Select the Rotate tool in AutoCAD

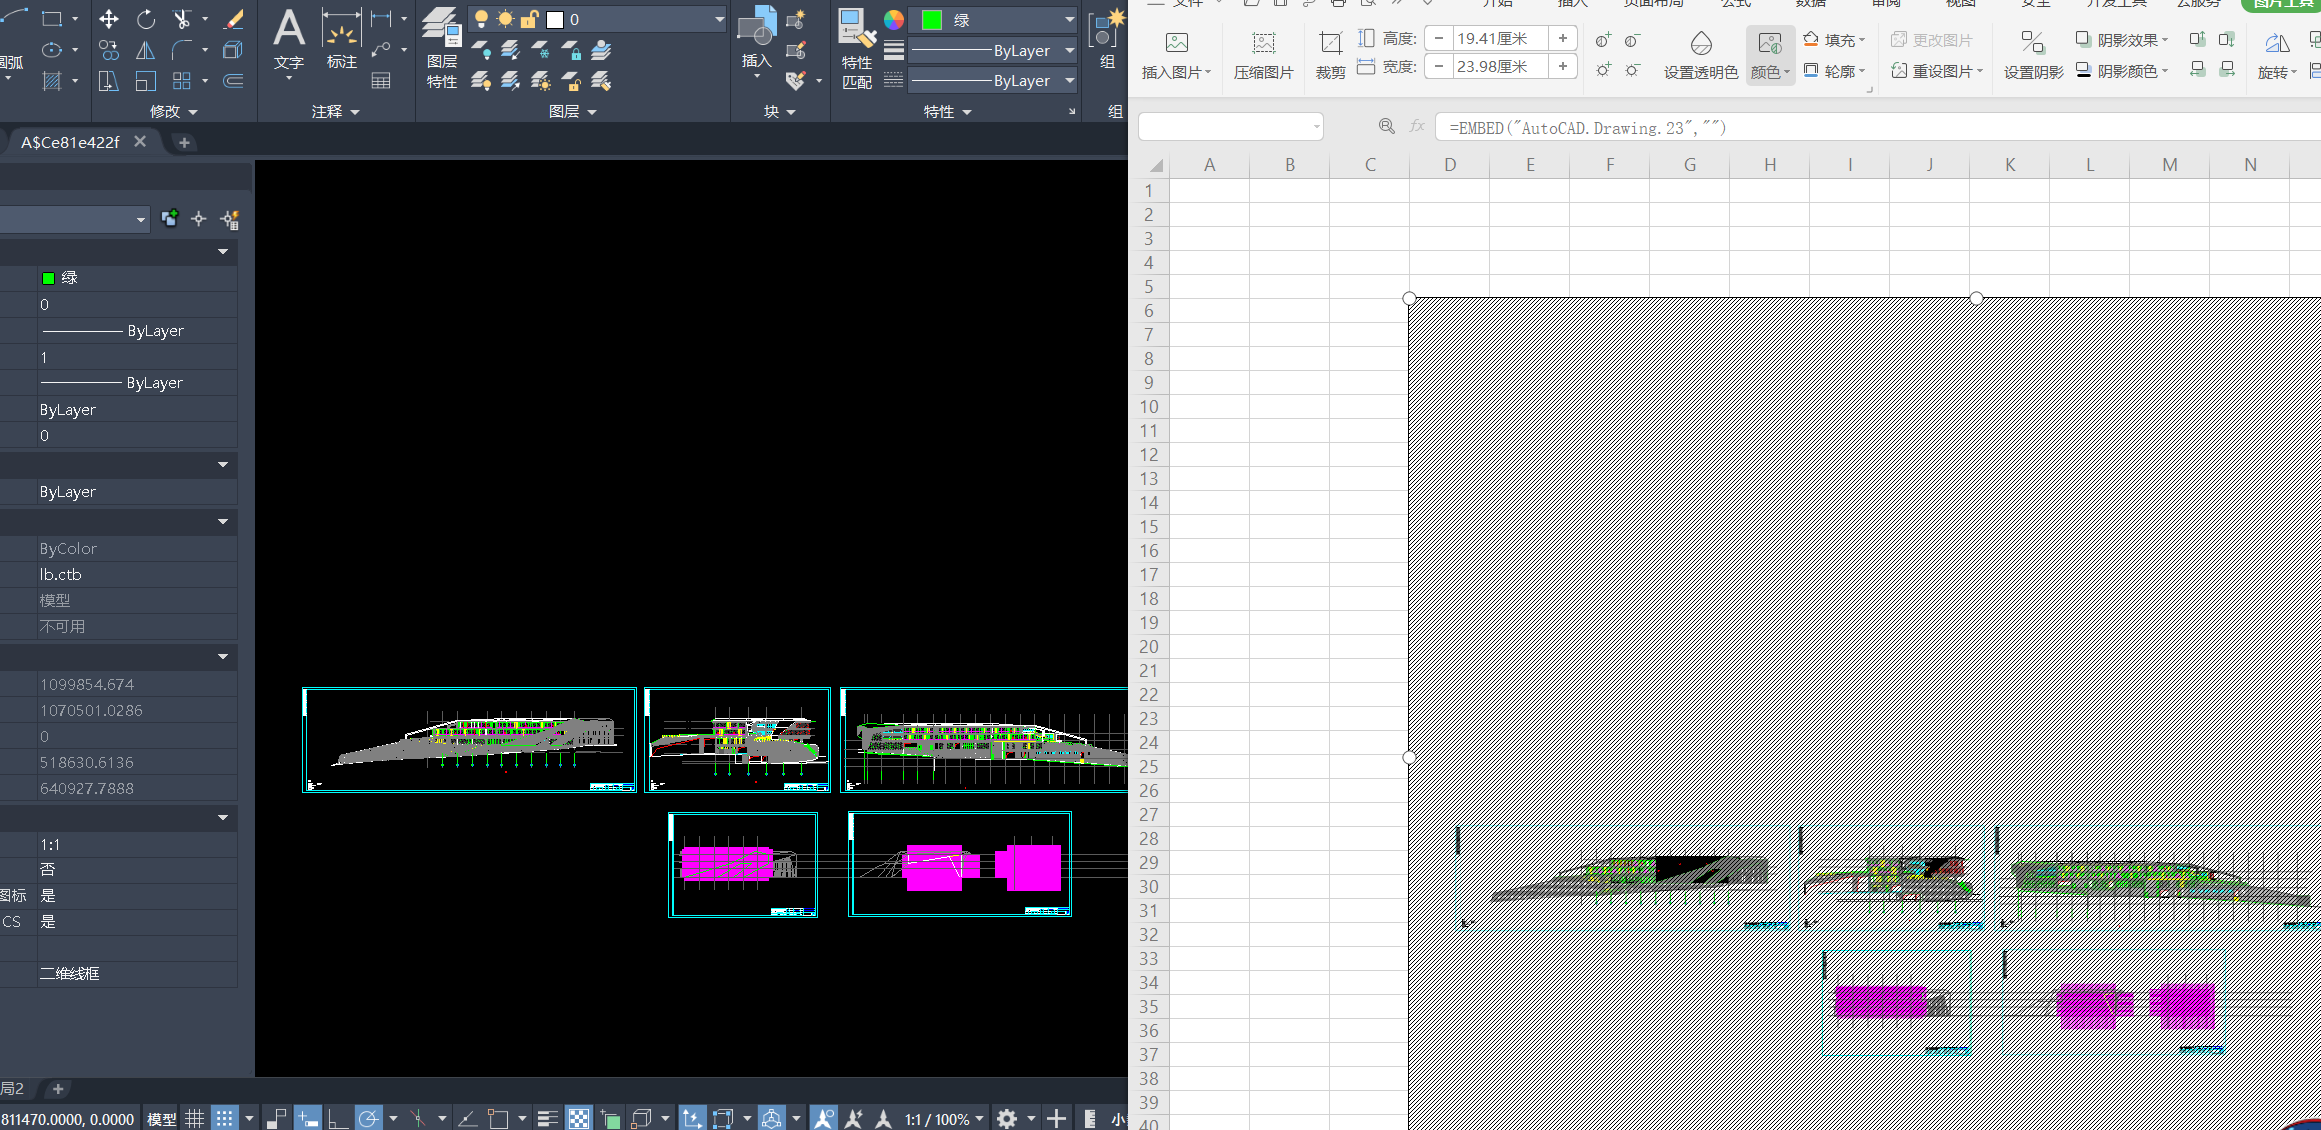click(x=146, y=19)
